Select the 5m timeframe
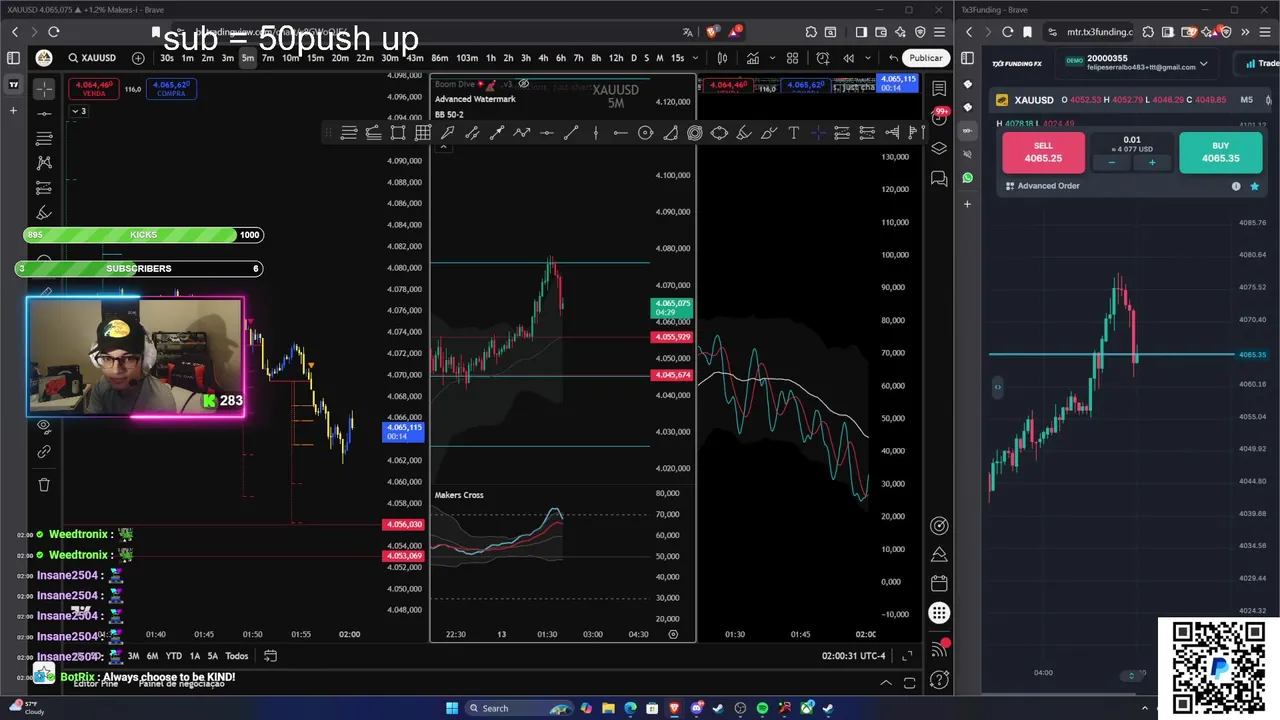The image size is (1280, 720). [x=247, y=58]
